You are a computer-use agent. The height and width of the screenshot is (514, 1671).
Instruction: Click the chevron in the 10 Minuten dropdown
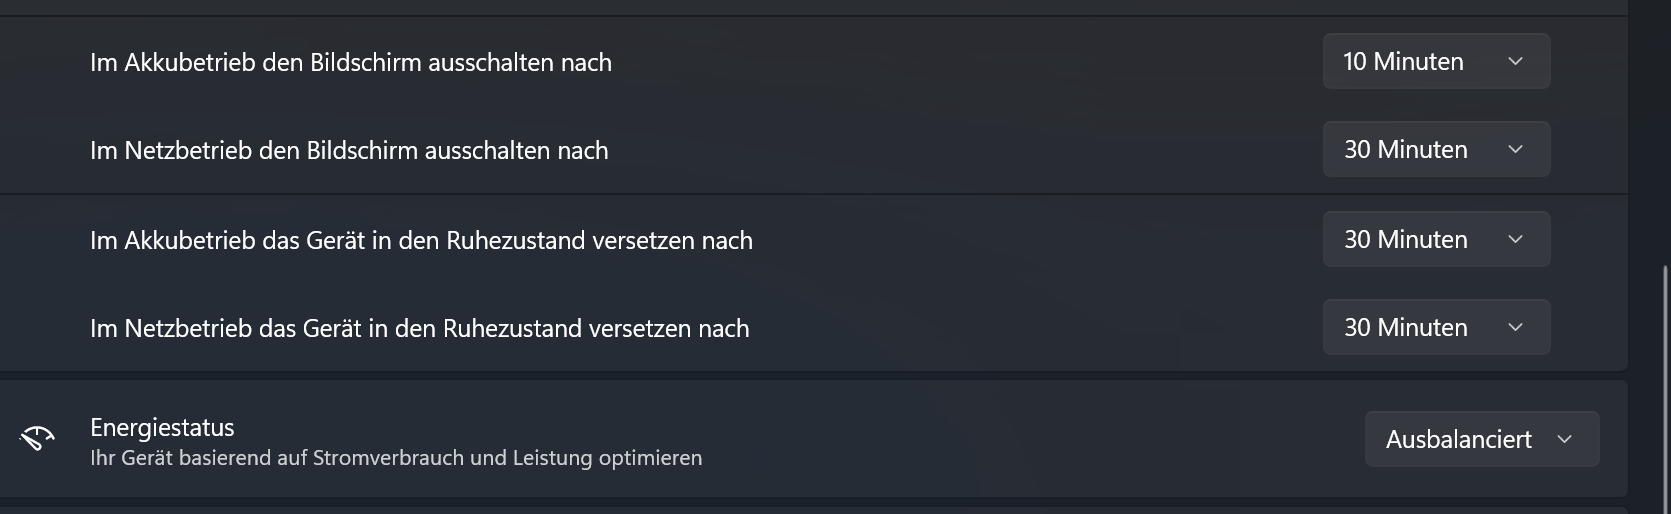tap(1515, 61)
